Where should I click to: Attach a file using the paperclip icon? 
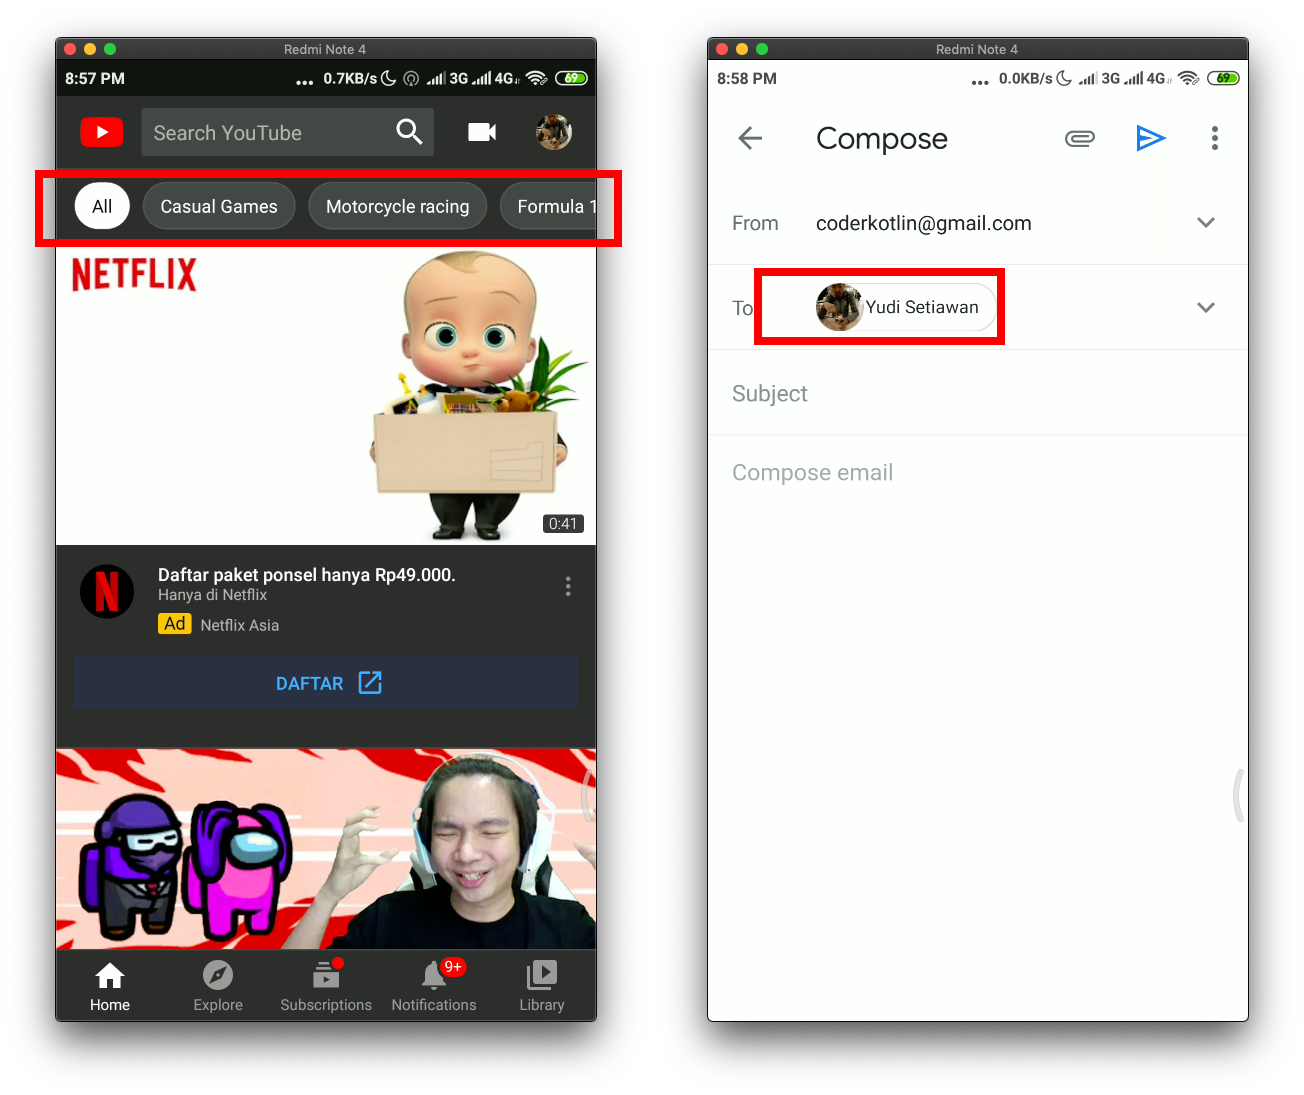pyautogui.click(x=1079, y=138)
